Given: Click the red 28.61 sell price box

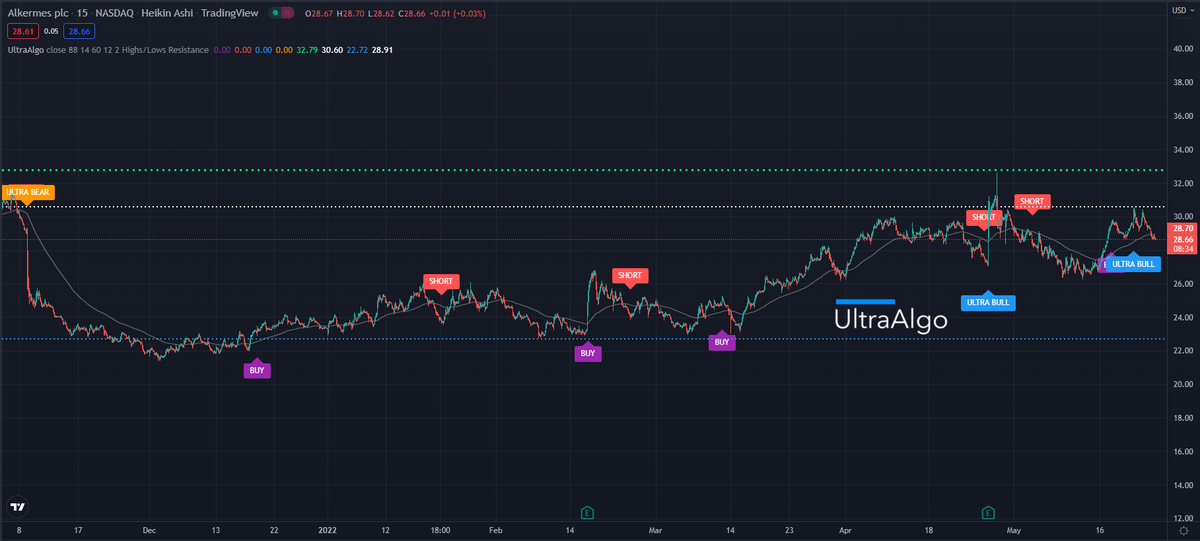Looking at the screenshot, I should tap(22, 31).
